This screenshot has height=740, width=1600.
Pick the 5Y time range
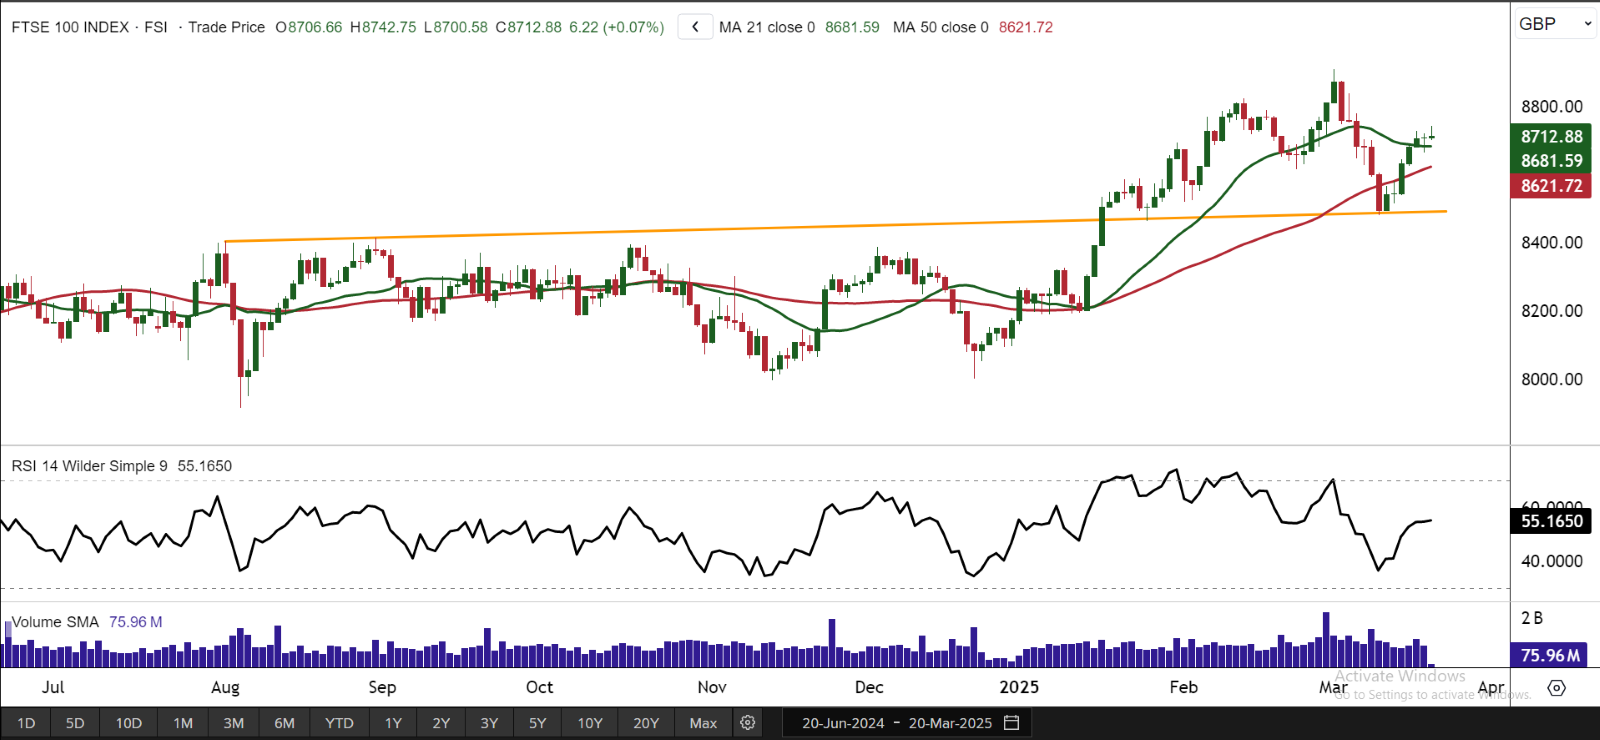click(x=537, y=723)
